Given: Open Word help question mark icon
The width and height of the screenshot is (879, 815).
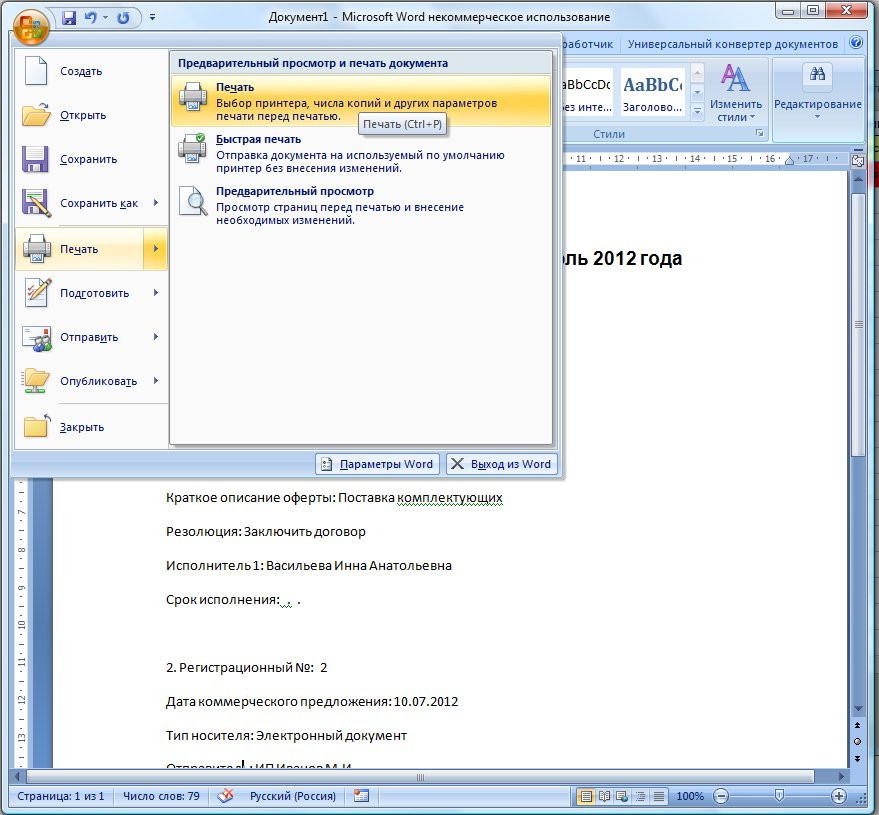Looking at the screenshot, I should 856,43.
